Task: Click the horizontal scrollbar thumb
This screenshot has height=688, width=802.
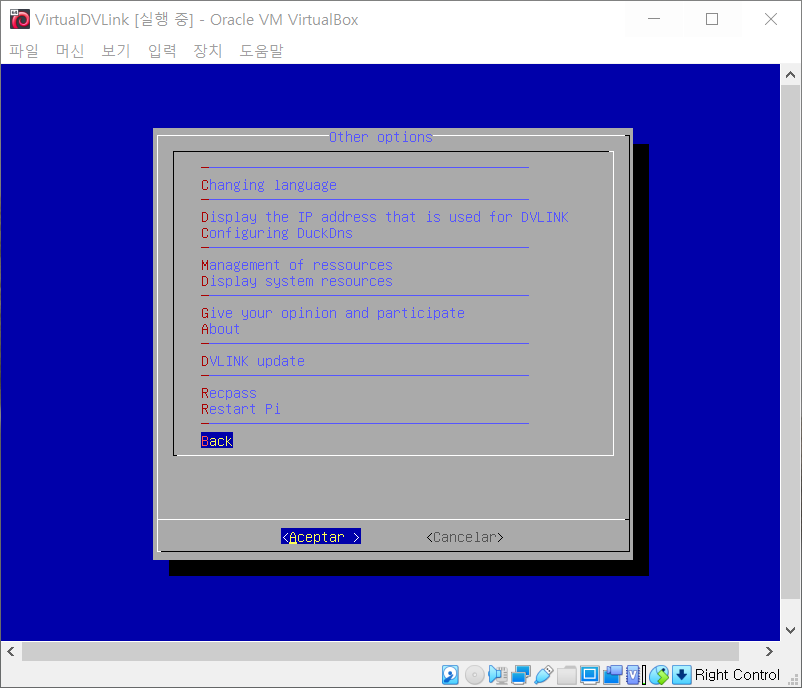Action: [380, 651]
